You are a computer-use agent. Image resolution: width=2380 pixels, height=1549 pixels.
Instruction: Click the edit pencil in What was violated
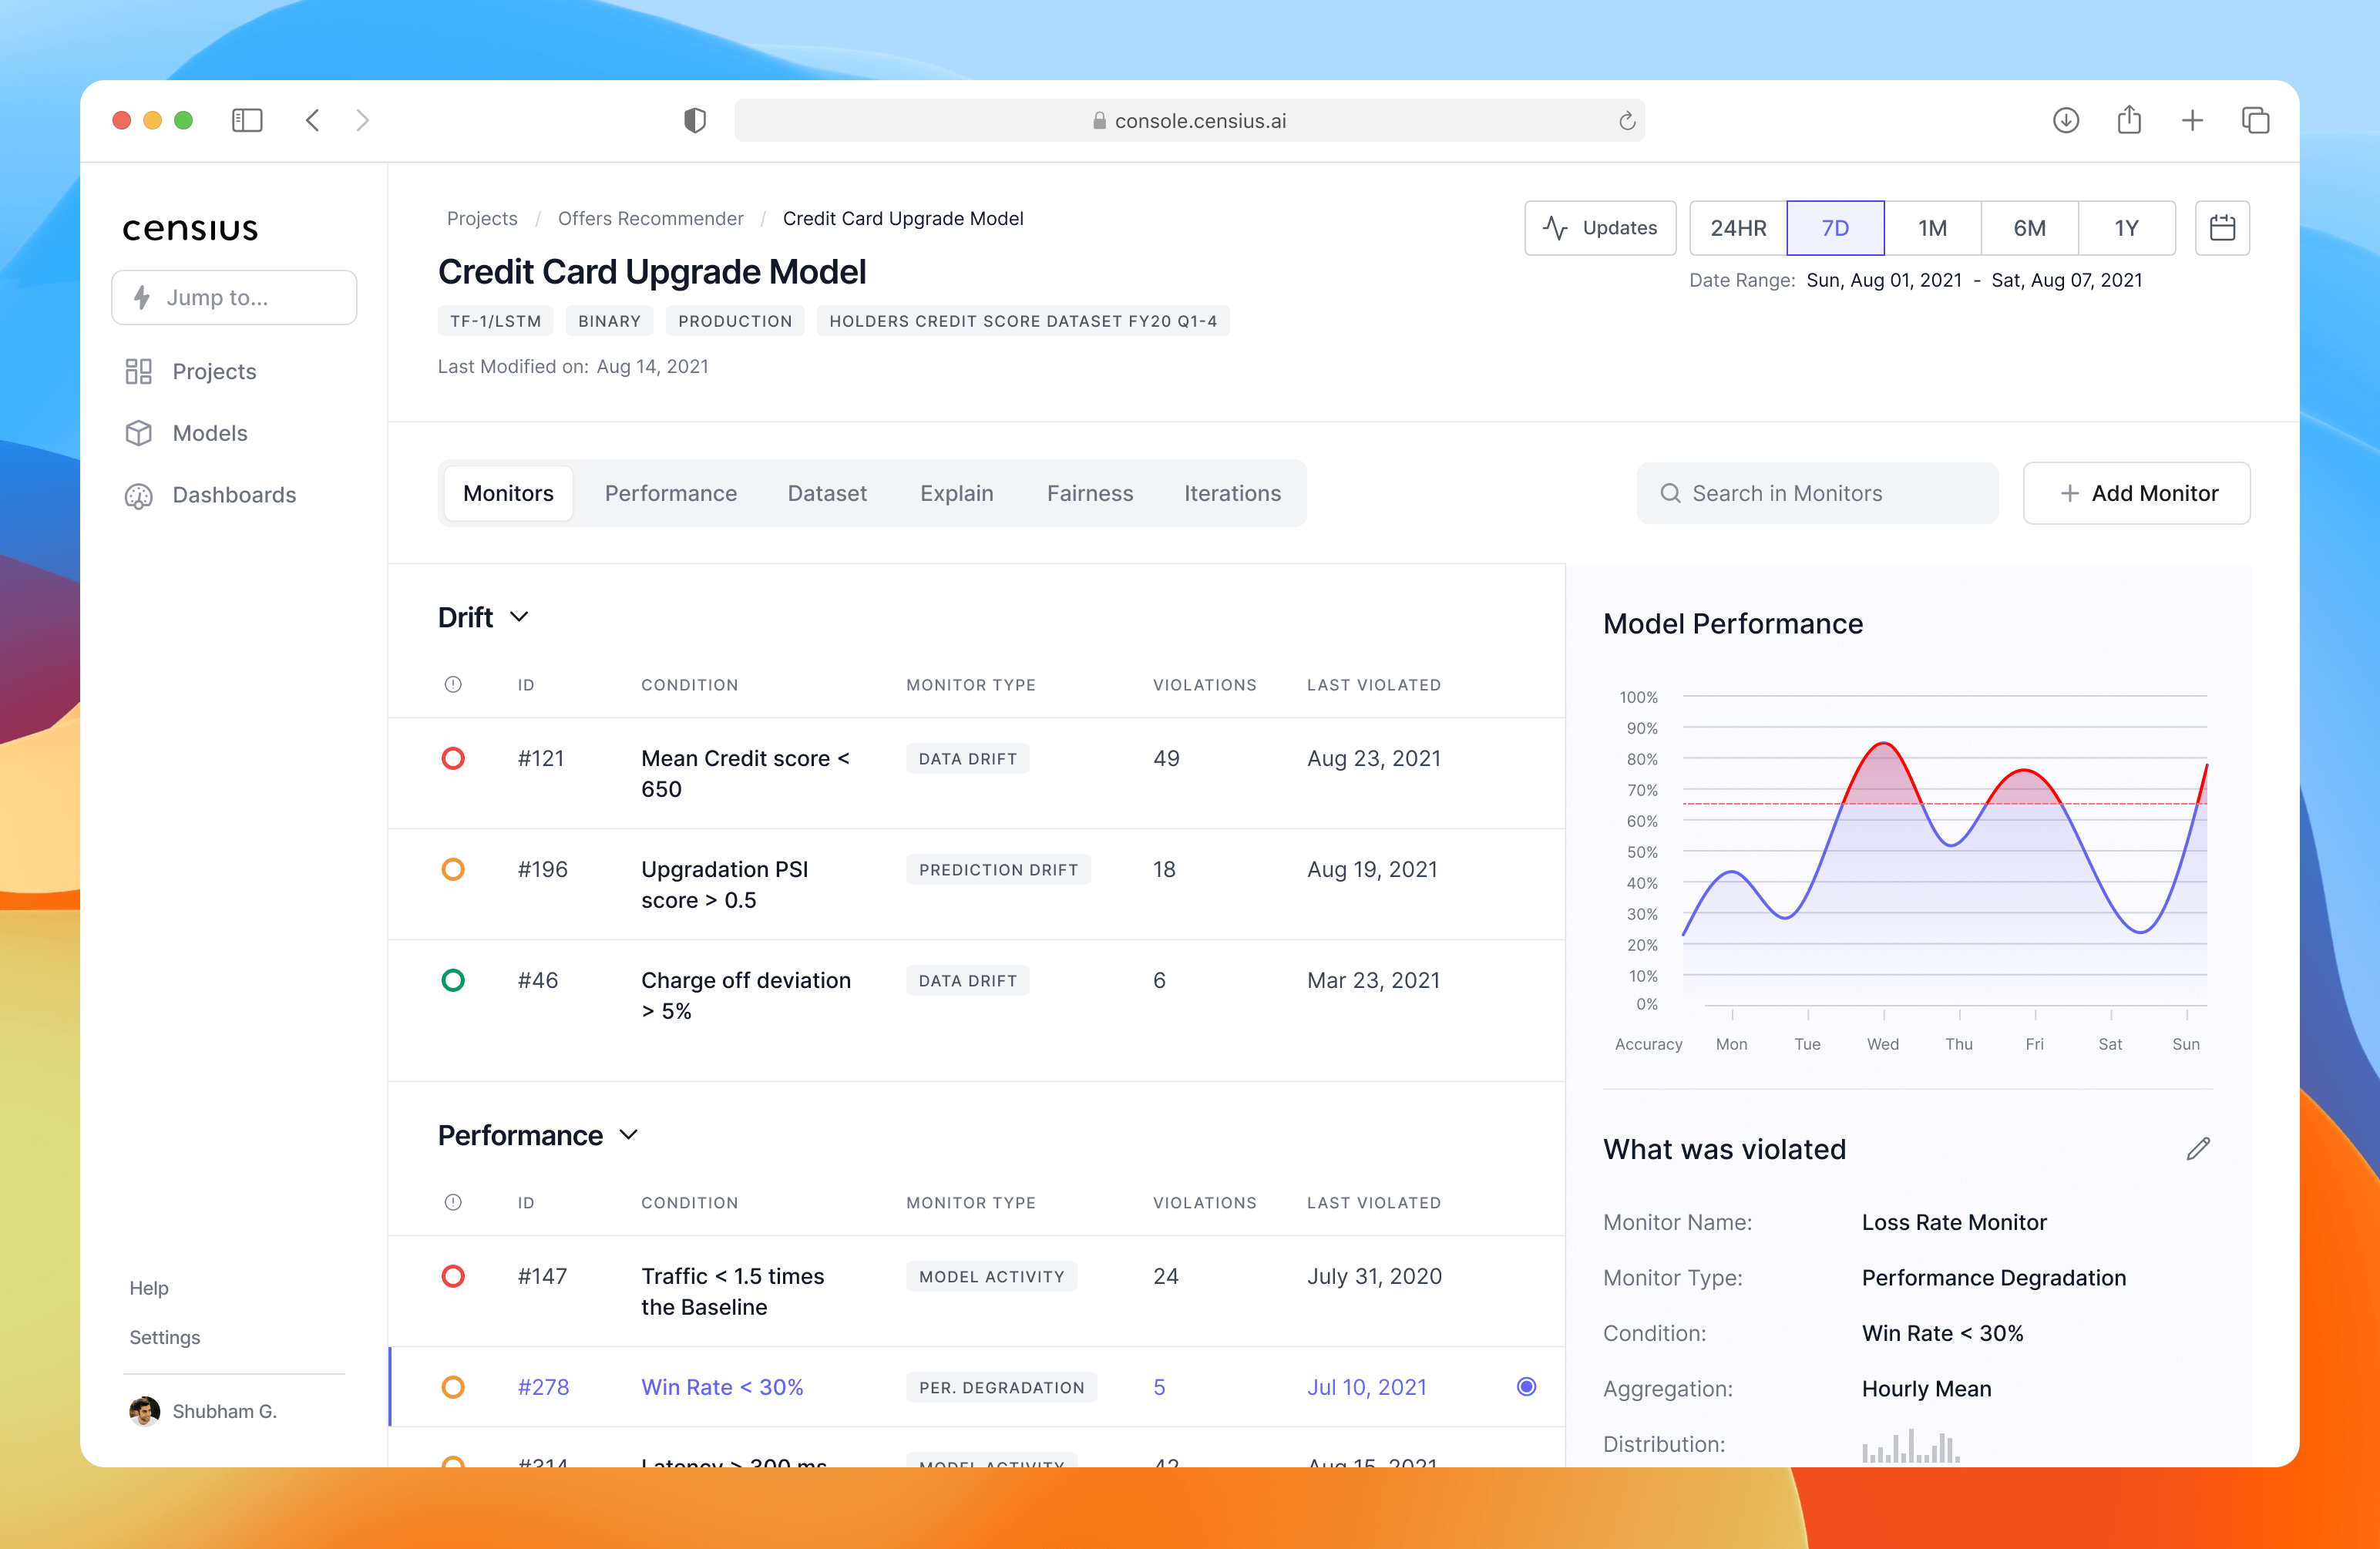coord(2198,1149)
